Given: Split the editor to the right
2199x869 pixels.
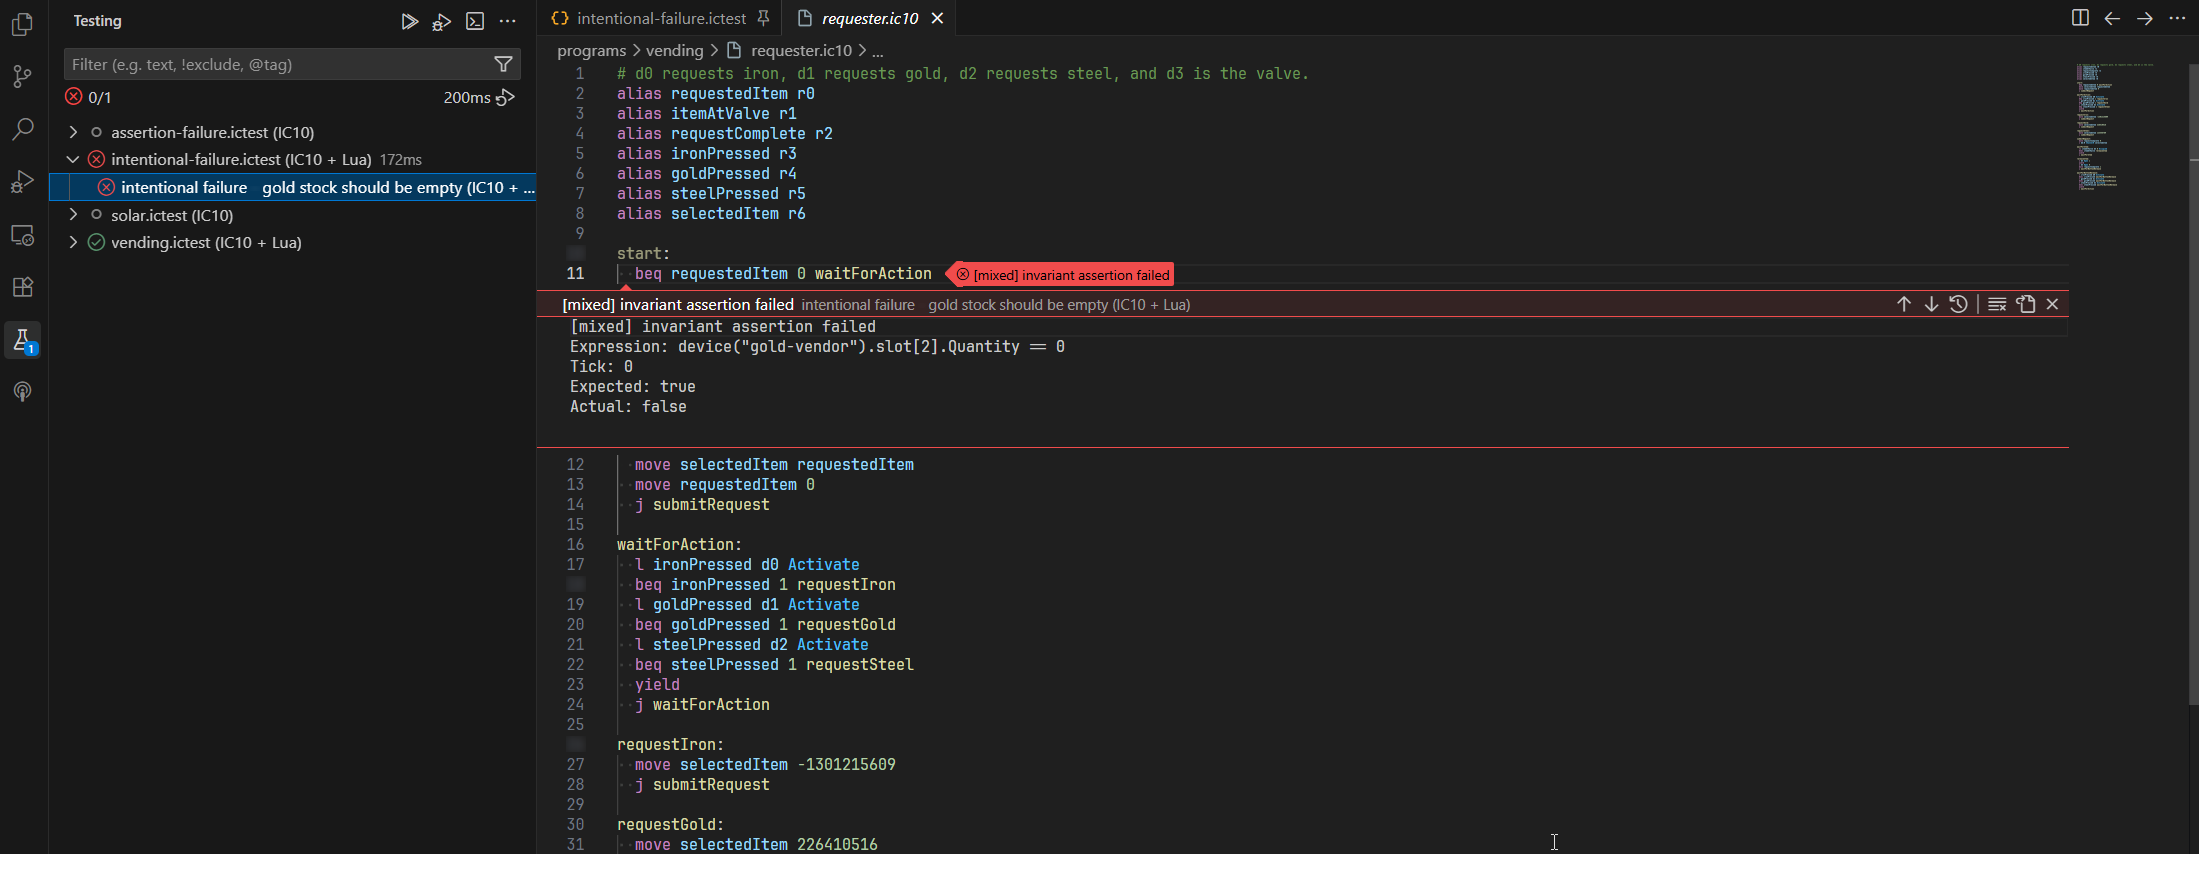Looking at the screenshot, I should [x=2080, y=18].
